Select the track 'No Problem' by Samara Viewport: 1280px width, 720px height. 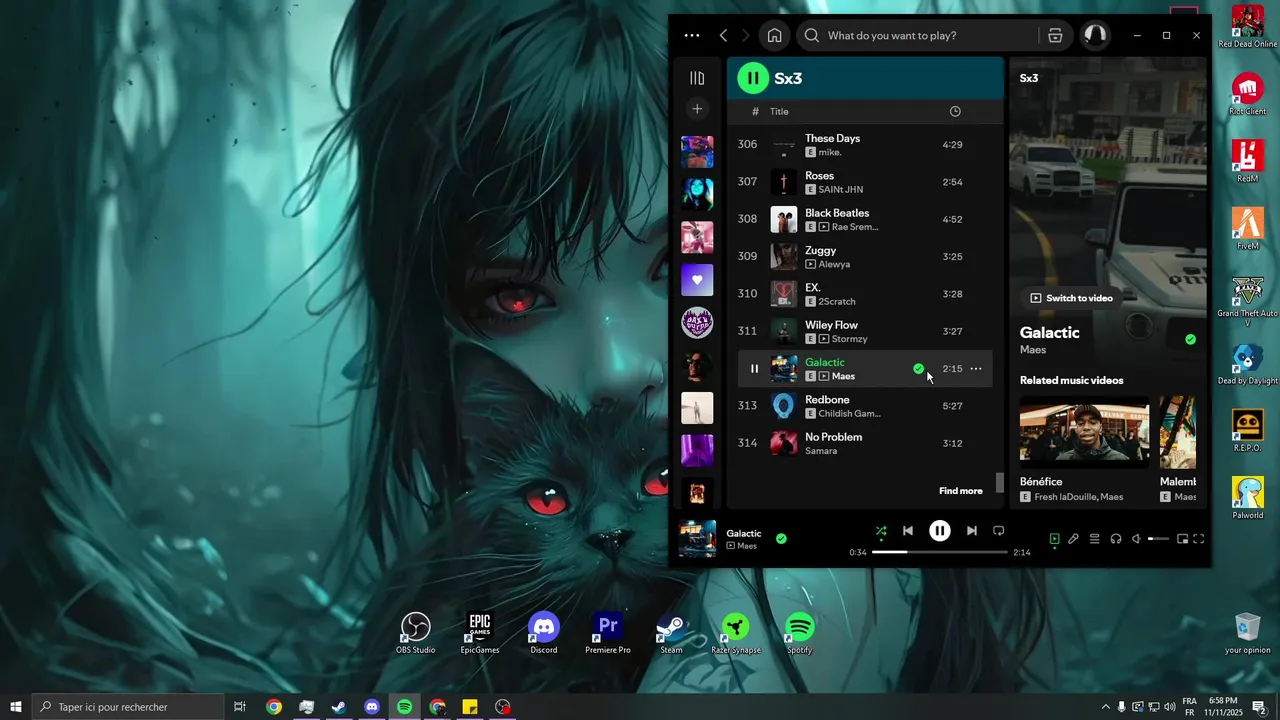point(865,443)
